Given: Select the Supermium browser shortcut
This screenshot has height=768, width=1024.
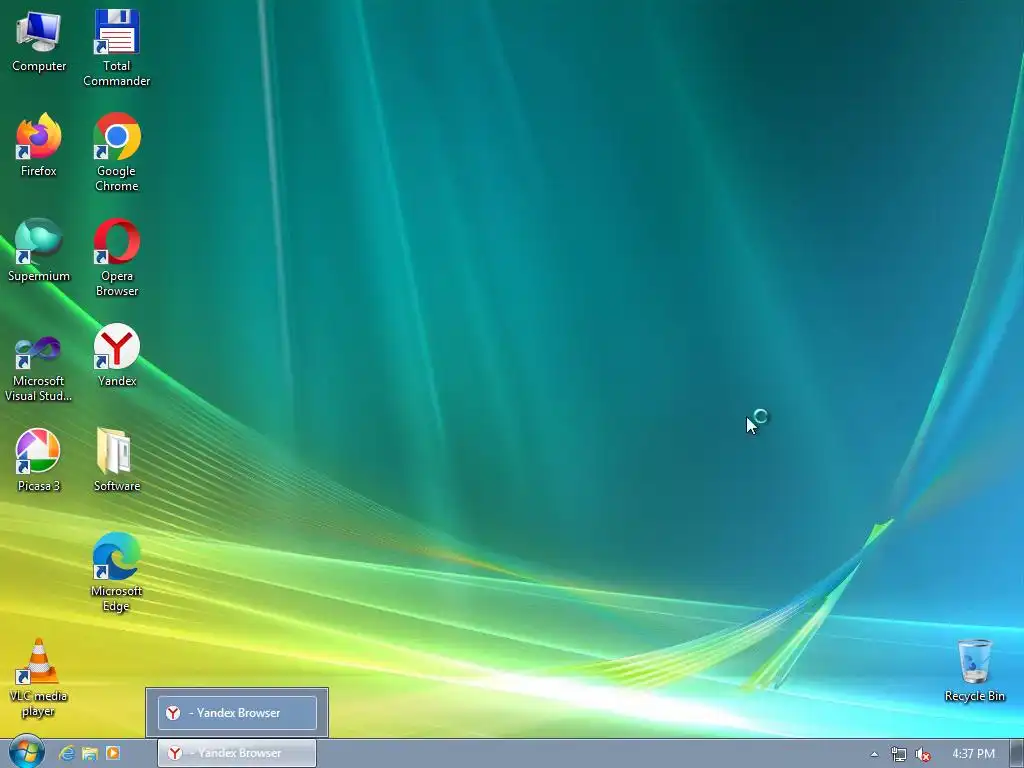Looking at the screenshot, I should 39,250.
